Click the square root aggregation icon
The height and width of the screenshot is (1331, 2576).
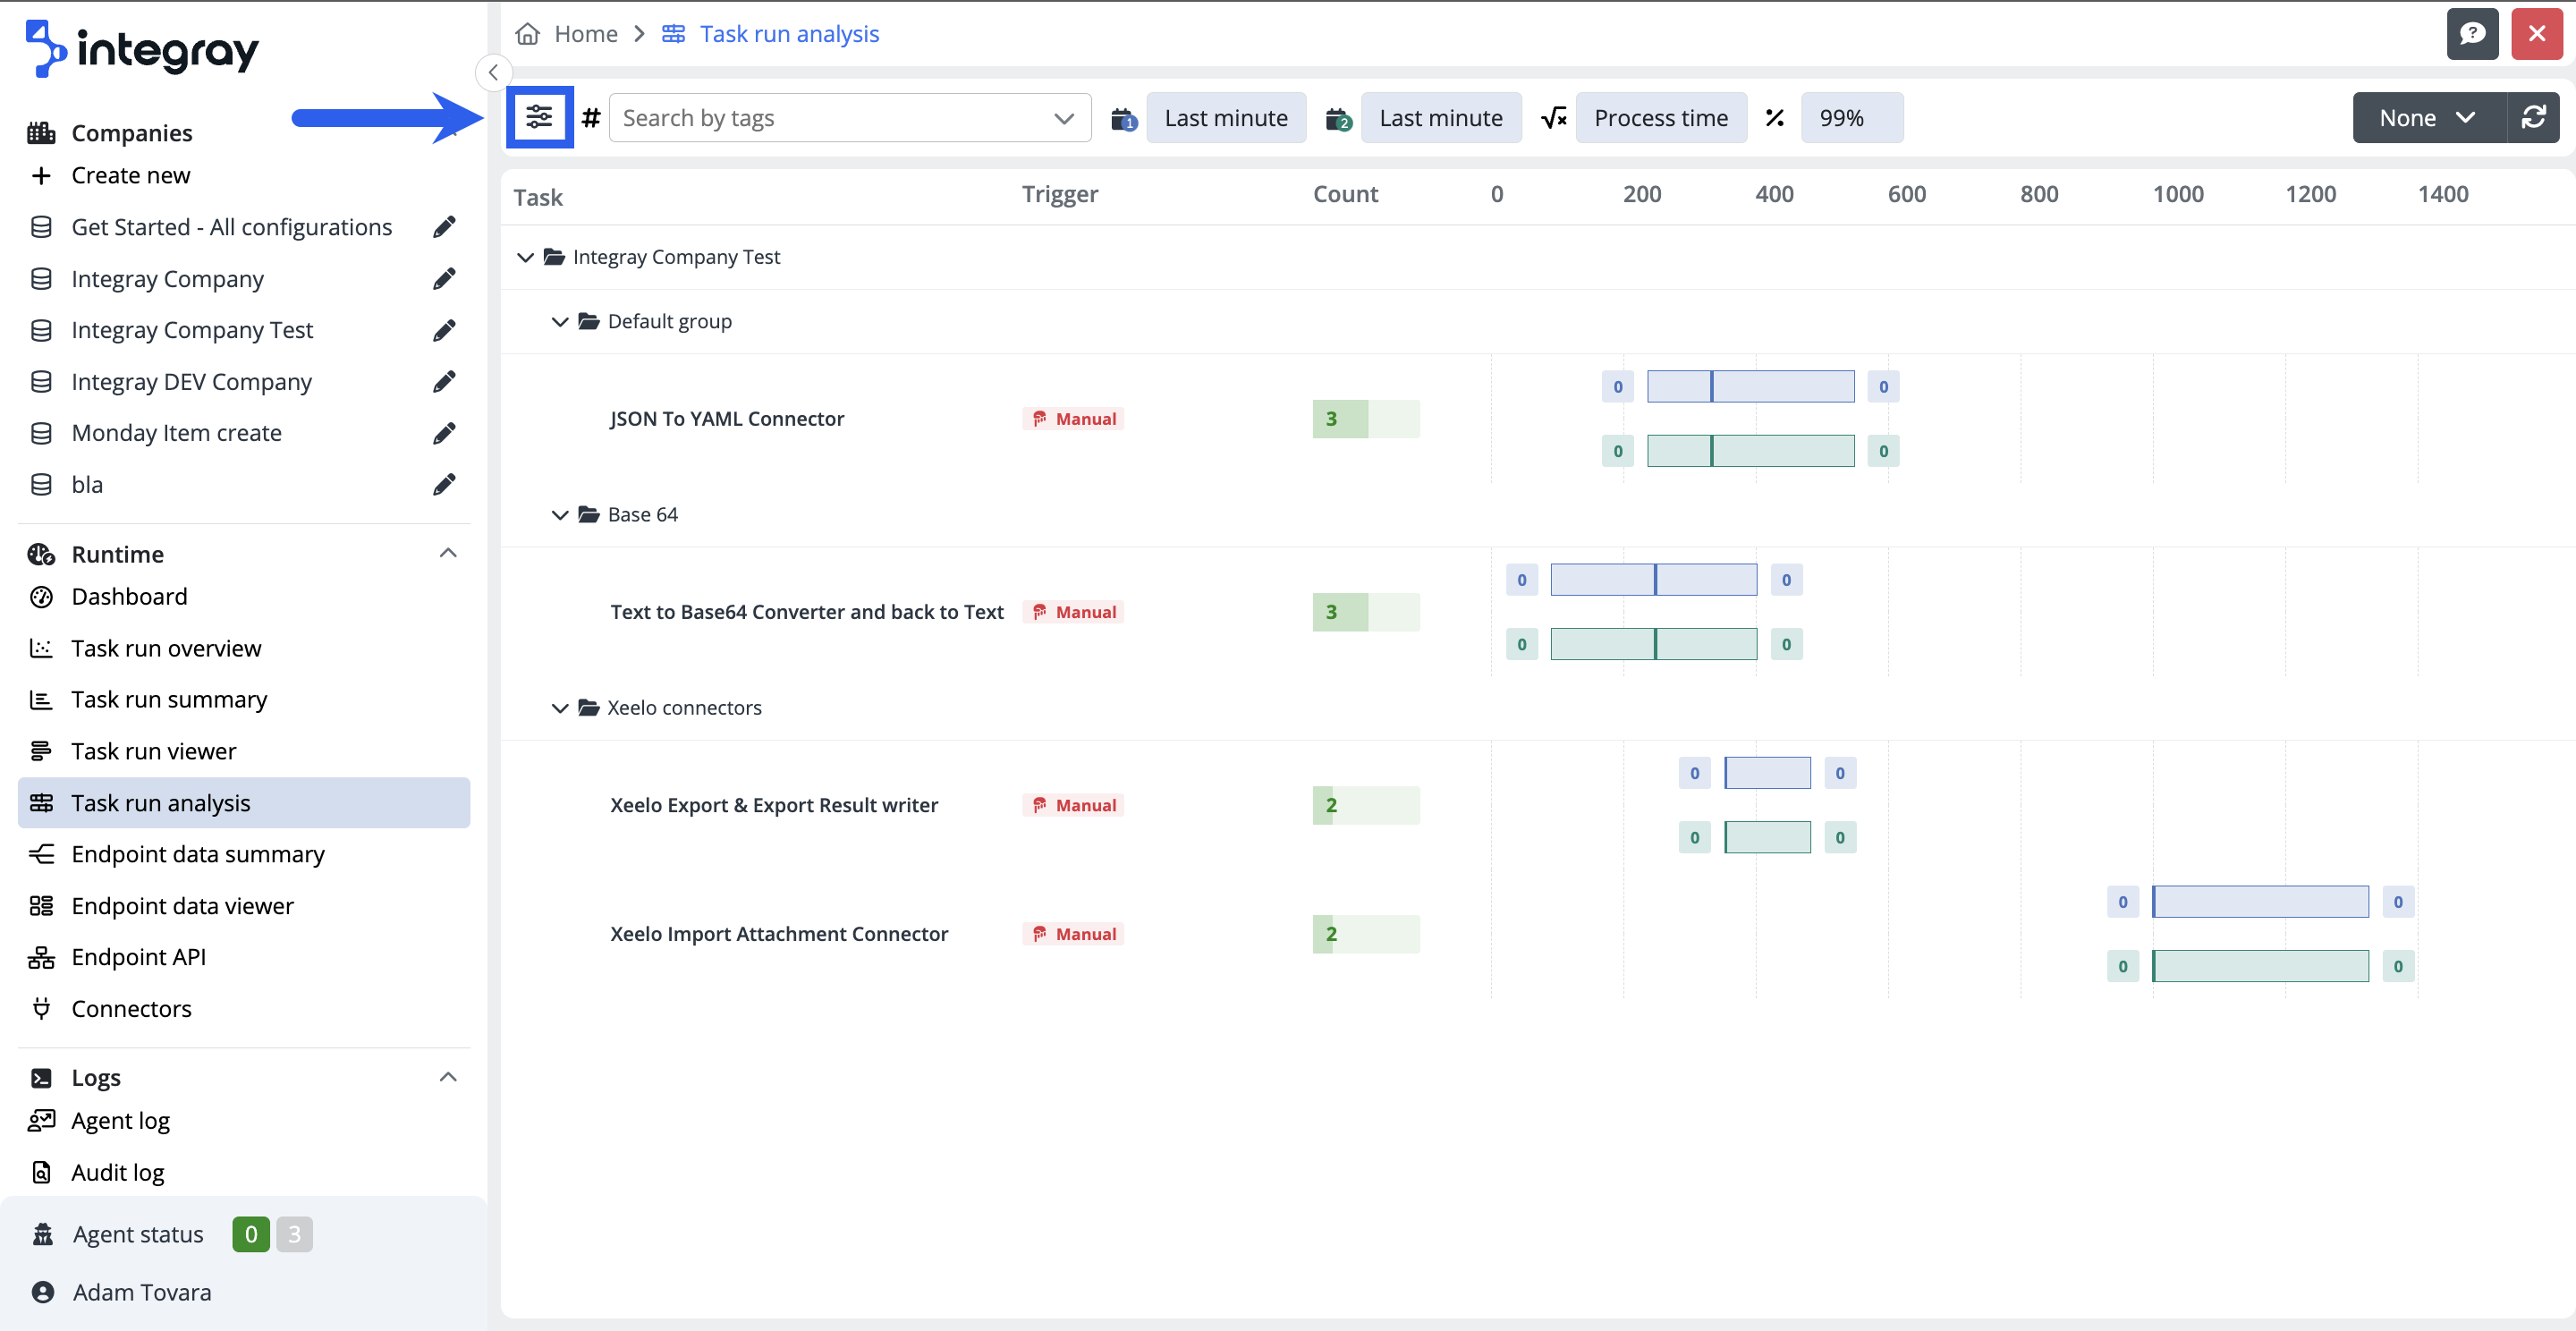pos(1553,117)
